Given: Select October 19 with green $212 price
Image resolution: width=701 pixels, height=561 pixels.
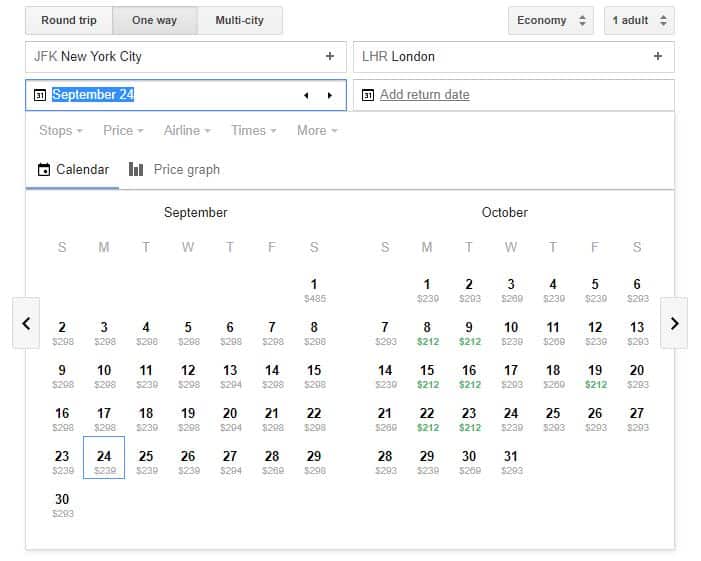Looking at the screenshot, I should pyautogui.click(x=595, y=376).
